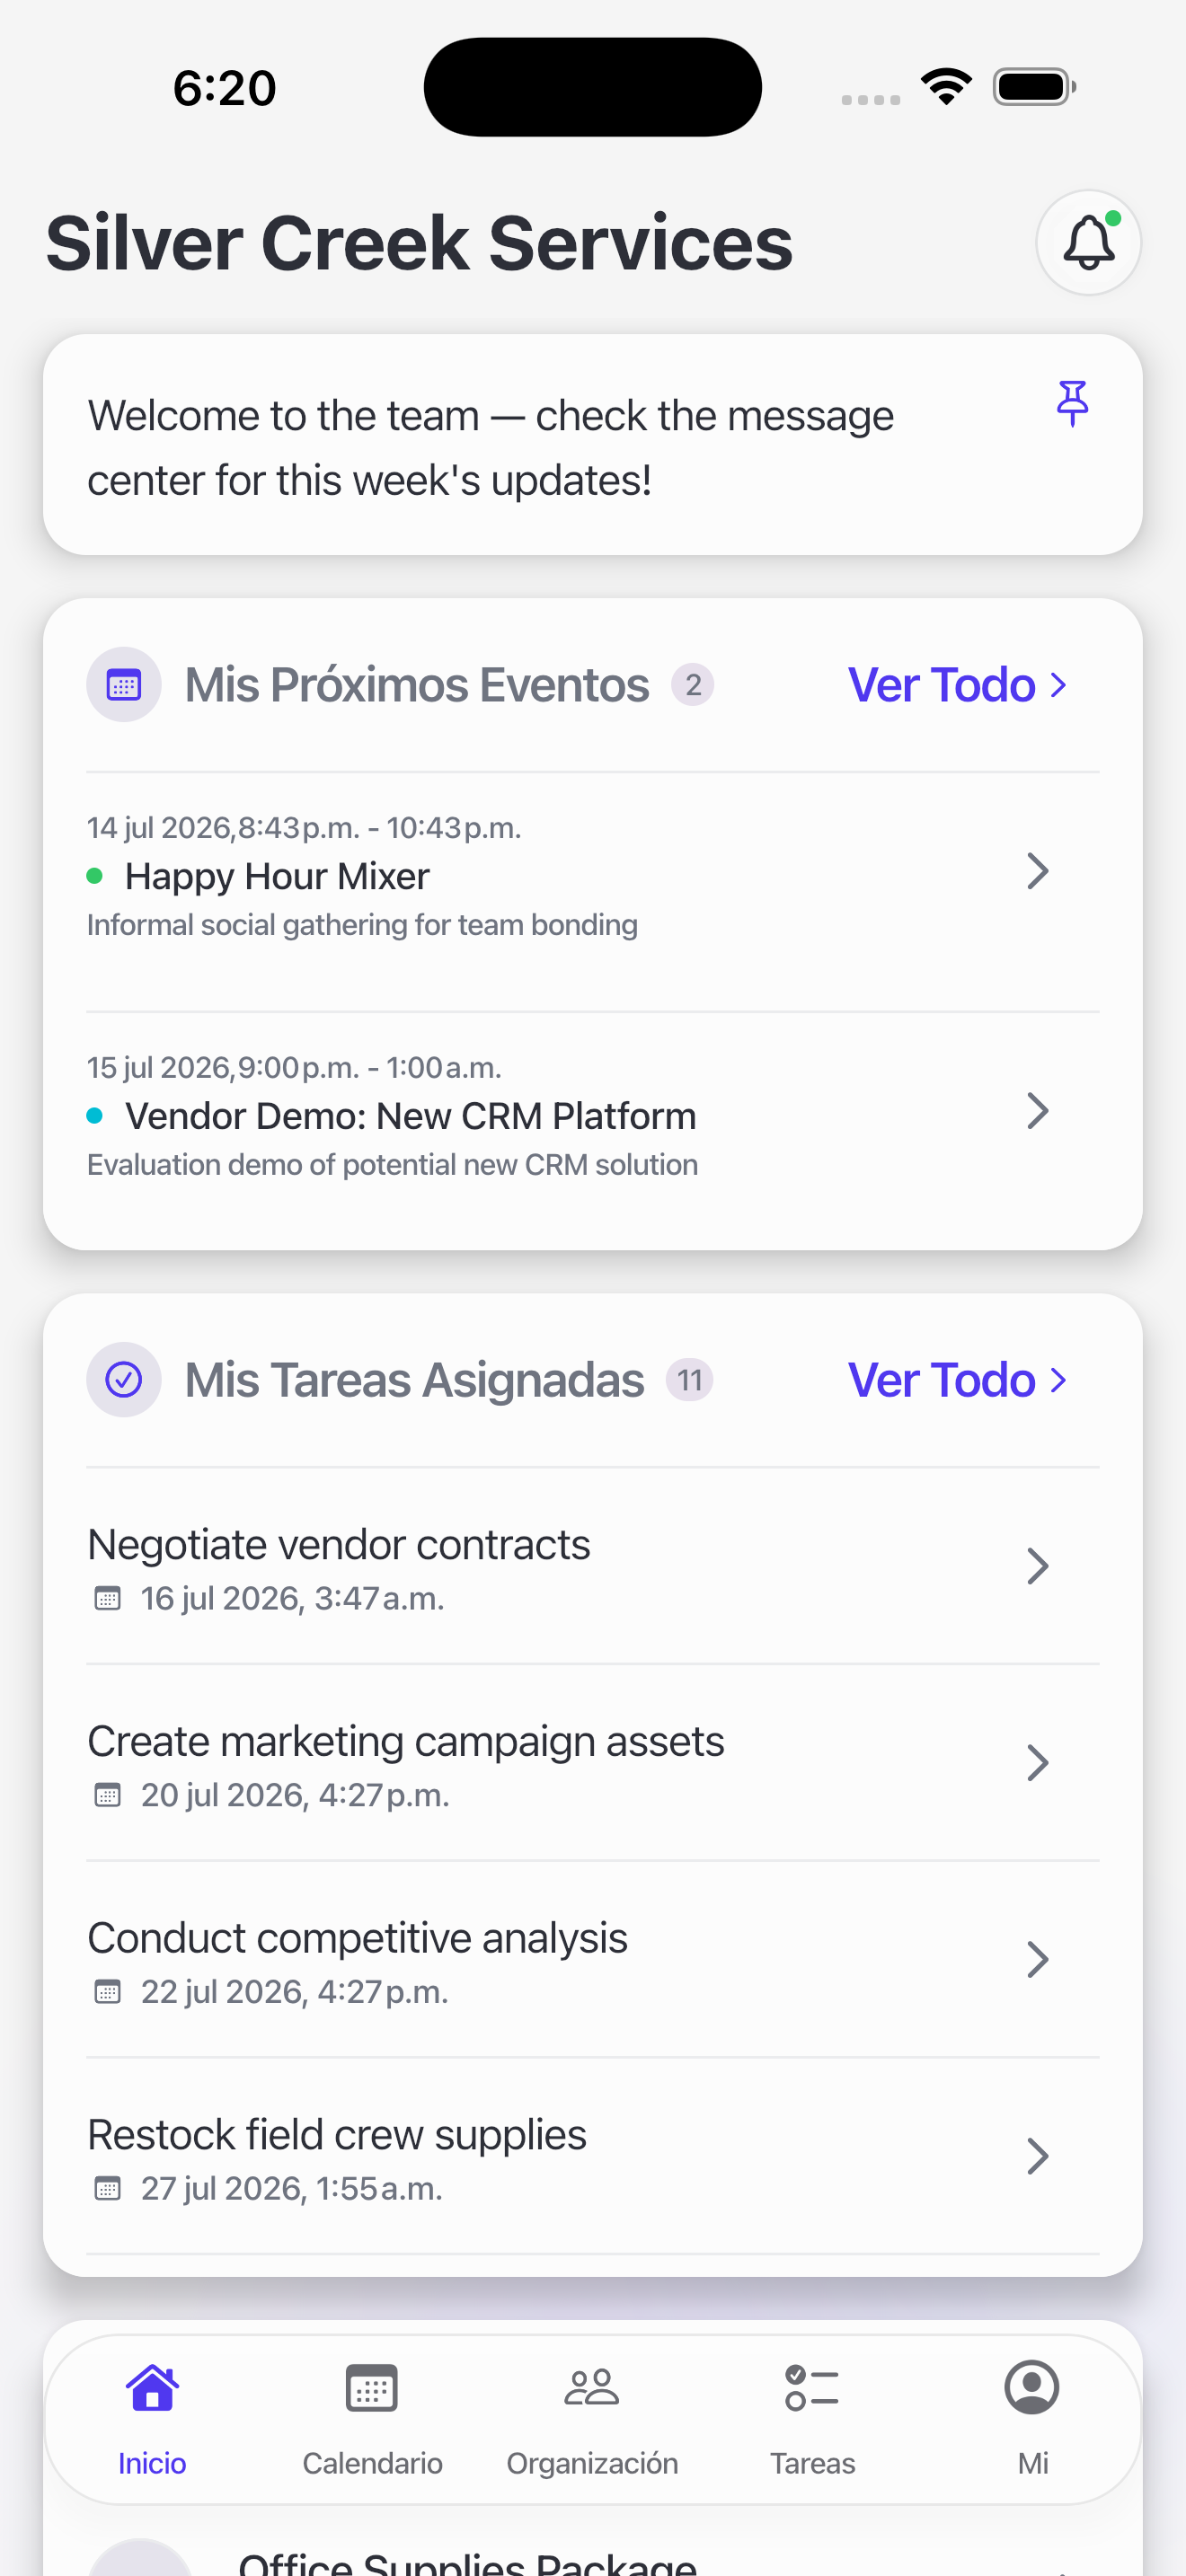Tap the tasks count badge showing 11
The image size is (1186, 2576).
click(689, 1380)
